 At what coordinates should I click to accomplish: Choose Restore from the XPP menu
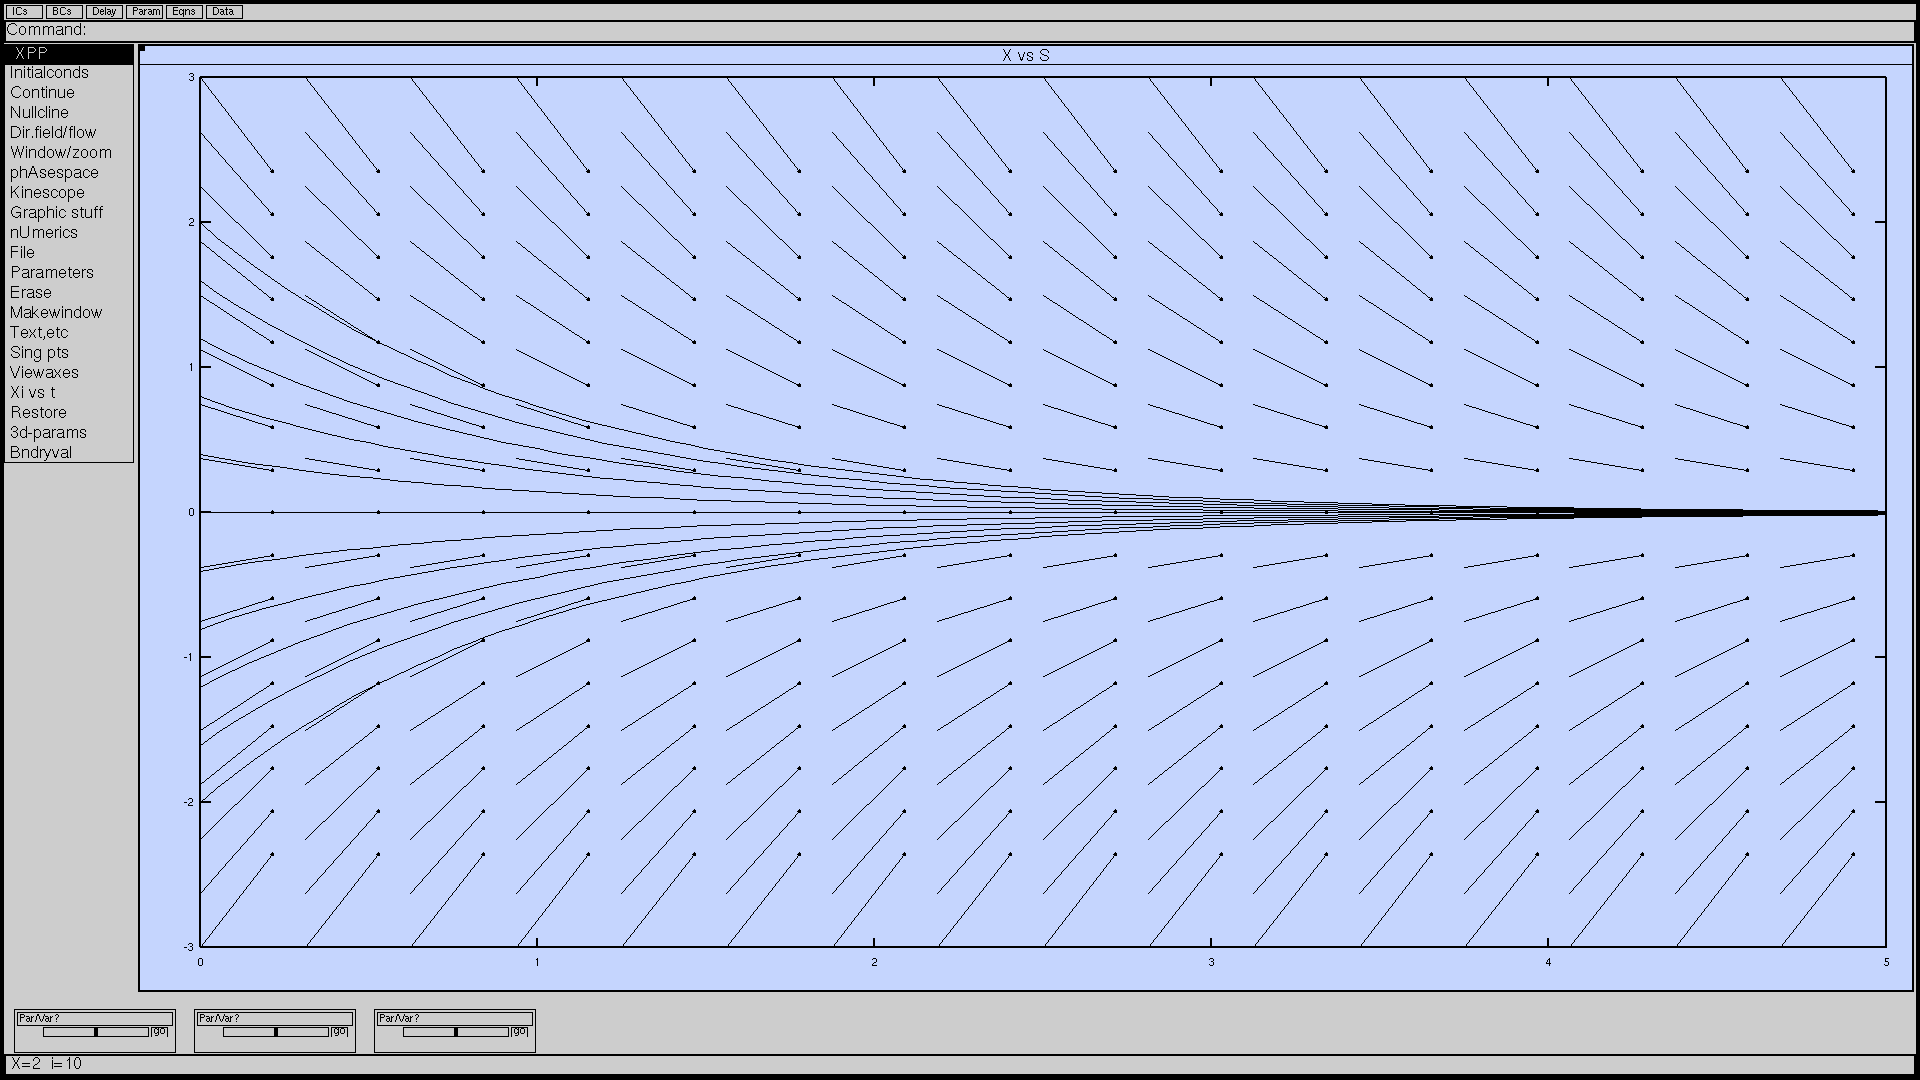pyautogui.click(x=69, y=413)
